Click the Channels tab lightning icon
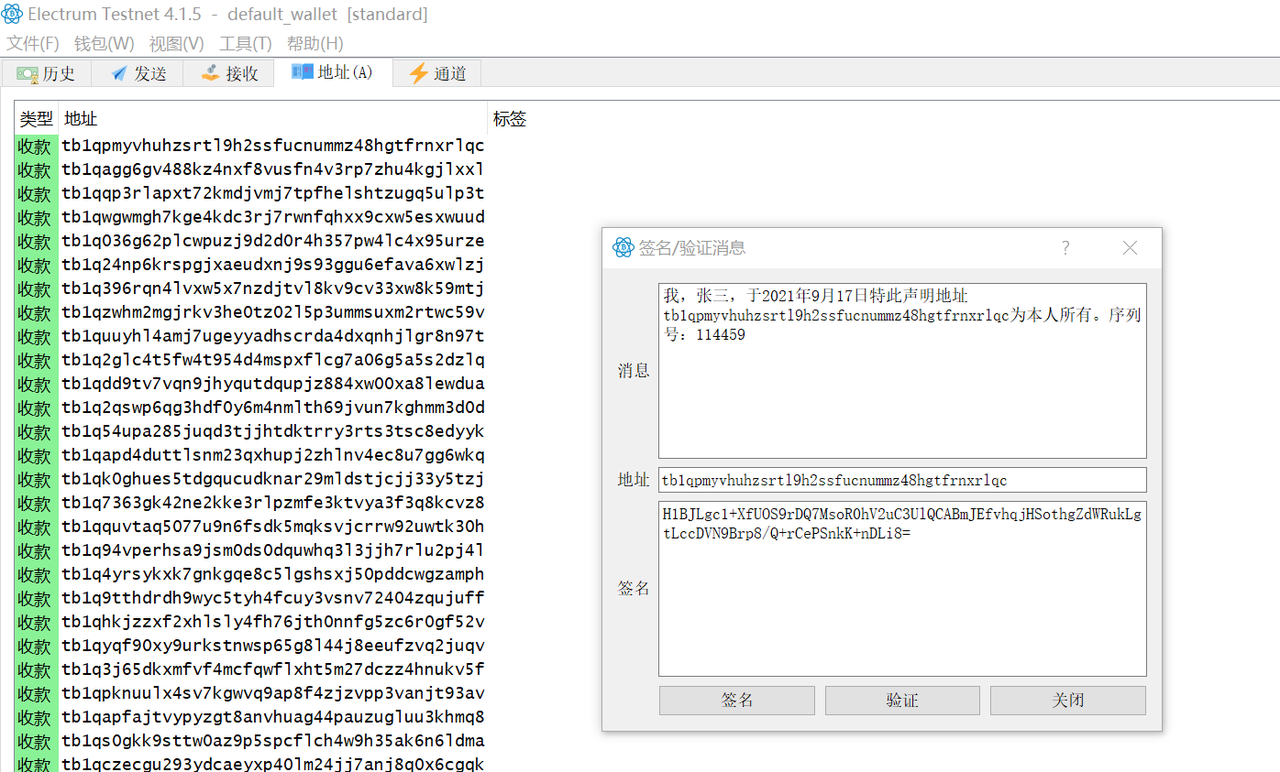This screenshot has height=772, width=1280. (418, 74)
